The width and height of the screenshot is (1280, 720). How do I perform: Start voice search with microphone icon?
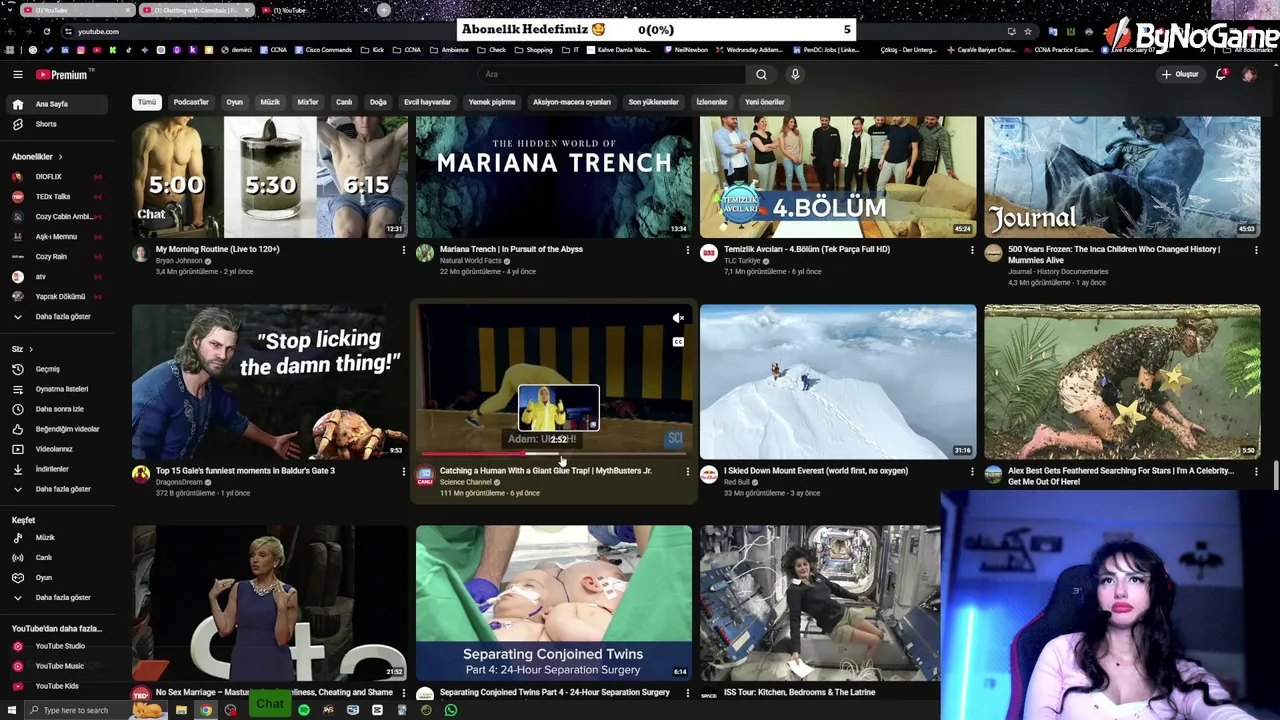(x=795, y=74)
